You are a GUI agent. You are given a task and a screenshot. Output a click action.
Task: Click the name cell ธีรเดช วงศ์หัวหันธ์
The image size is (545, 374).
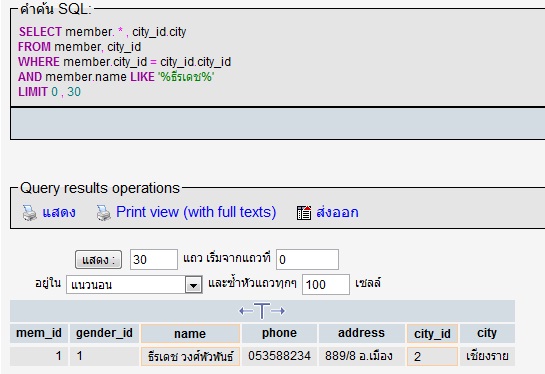(x=190, y=356)
